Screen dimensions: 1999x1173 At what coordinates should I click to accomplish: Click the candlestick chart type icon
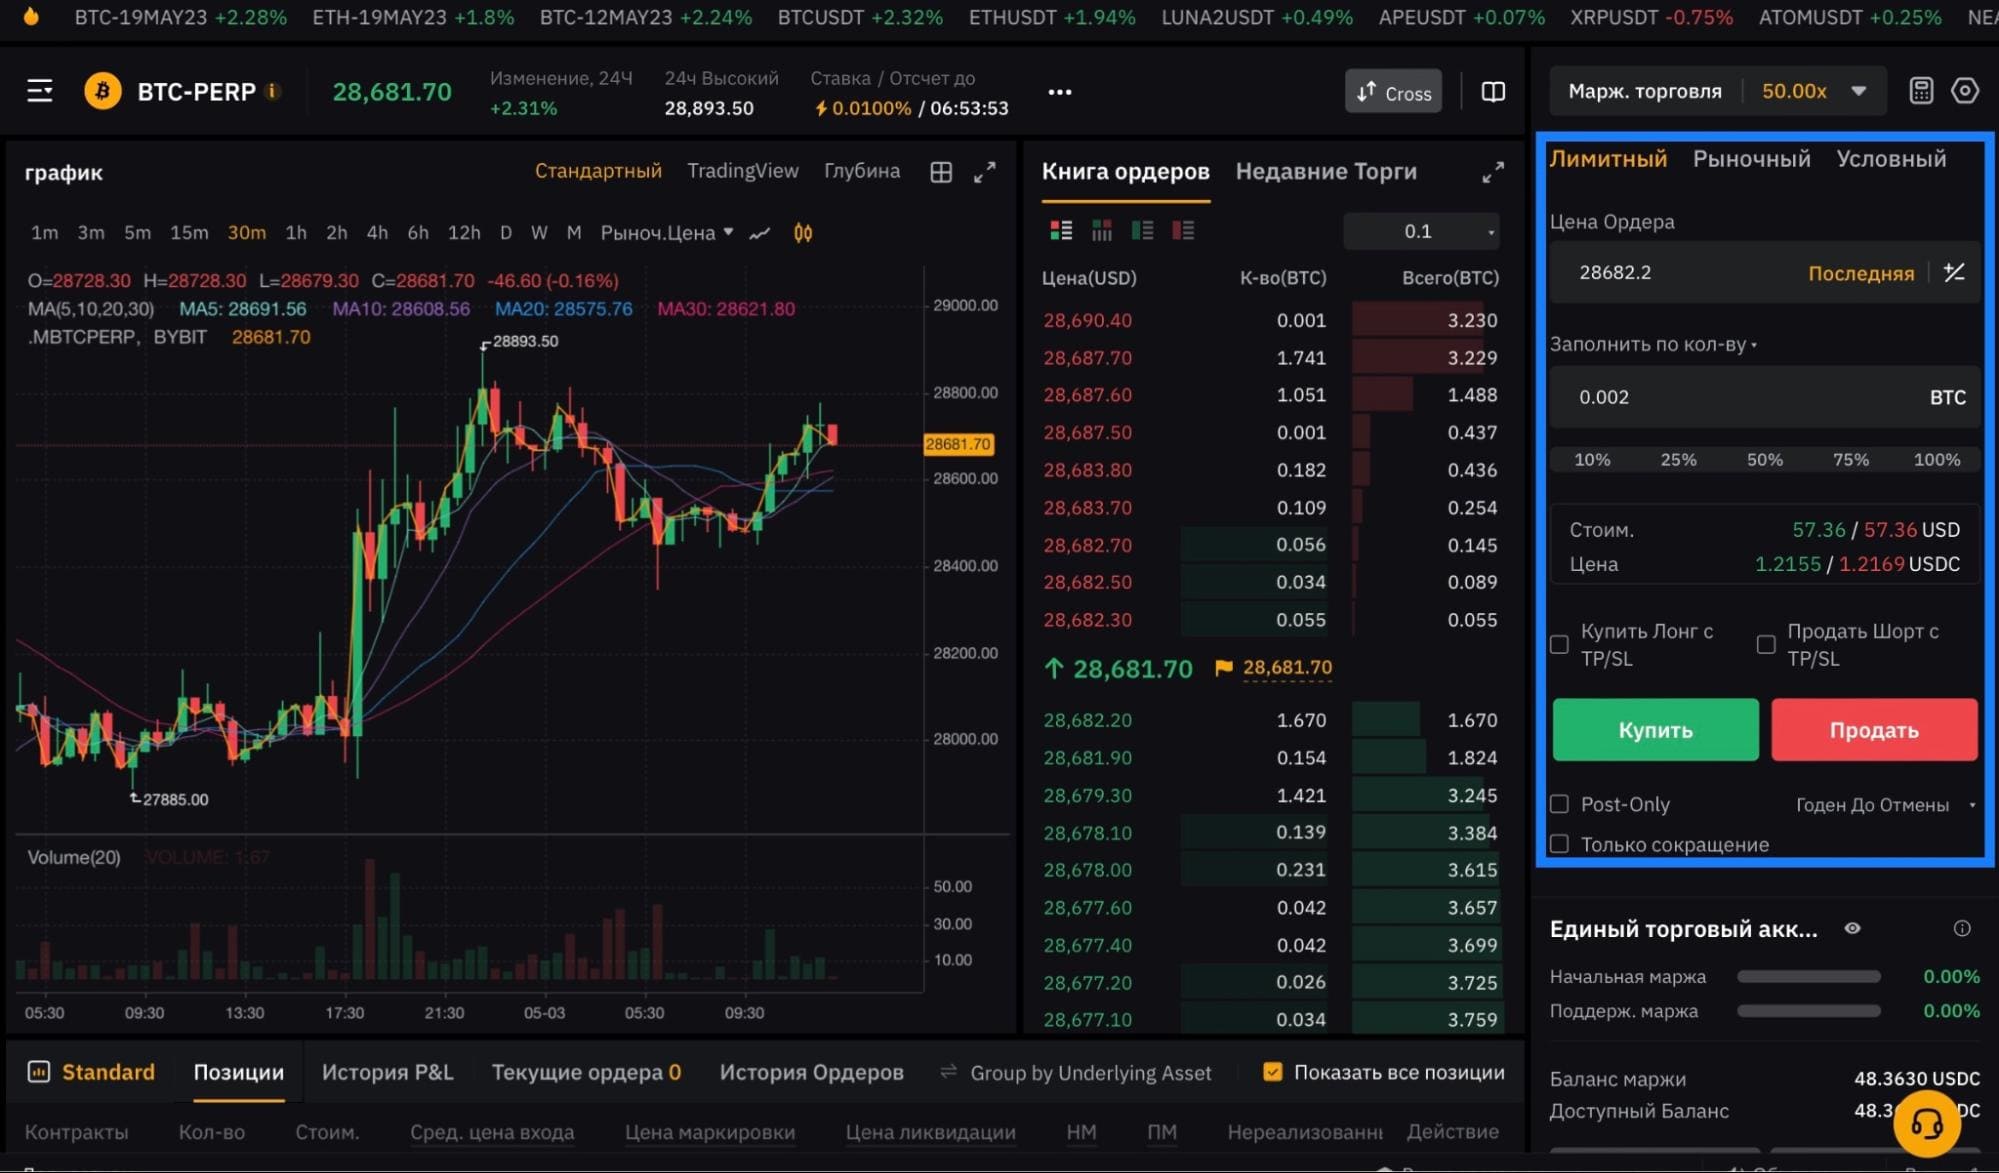pos(803,233)
